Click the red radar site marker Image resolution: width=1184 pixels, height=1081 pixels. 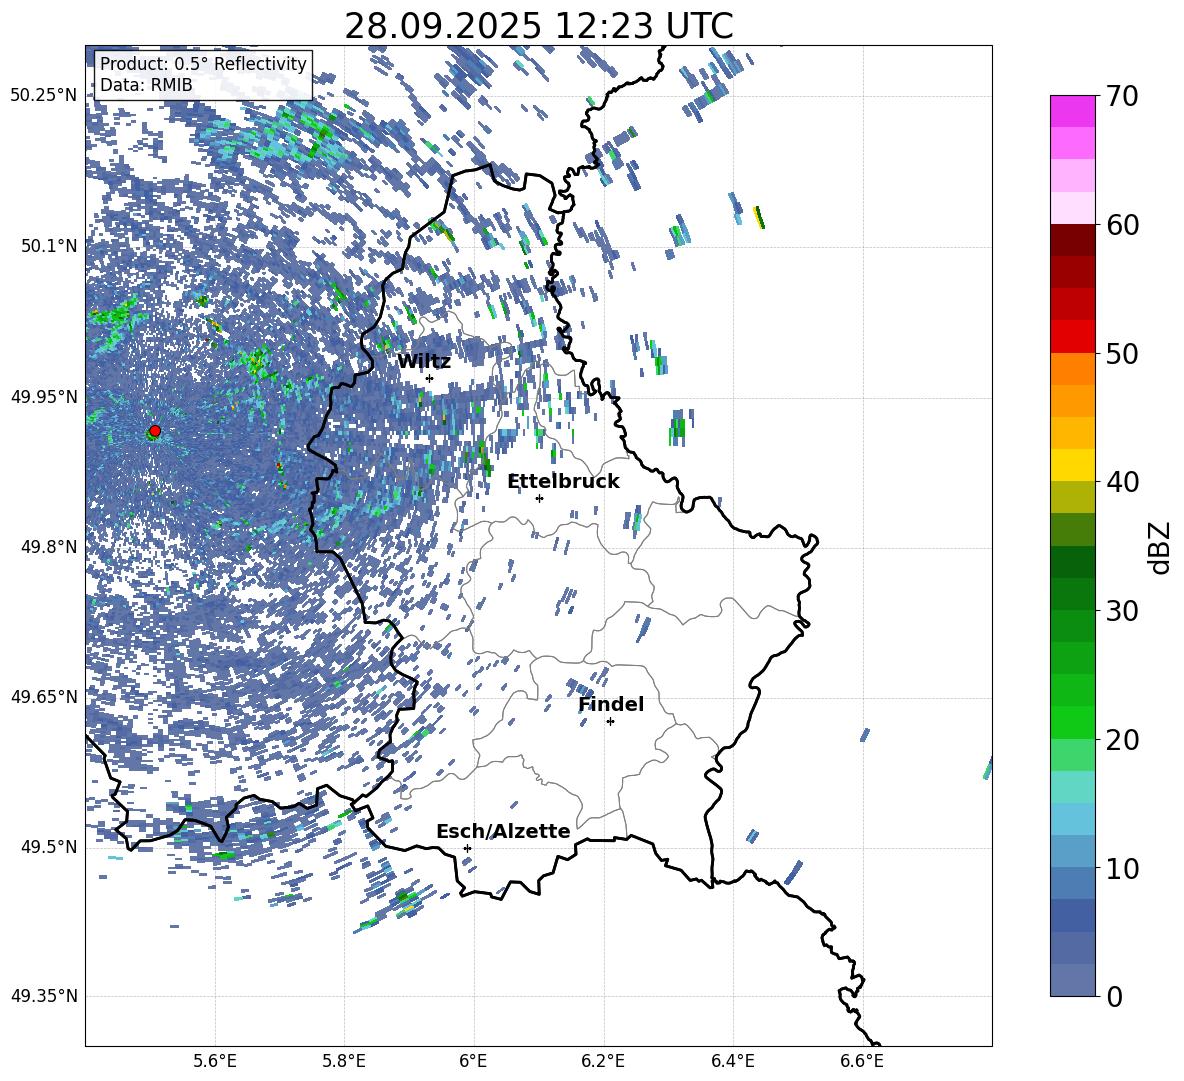tap(155, 431)
